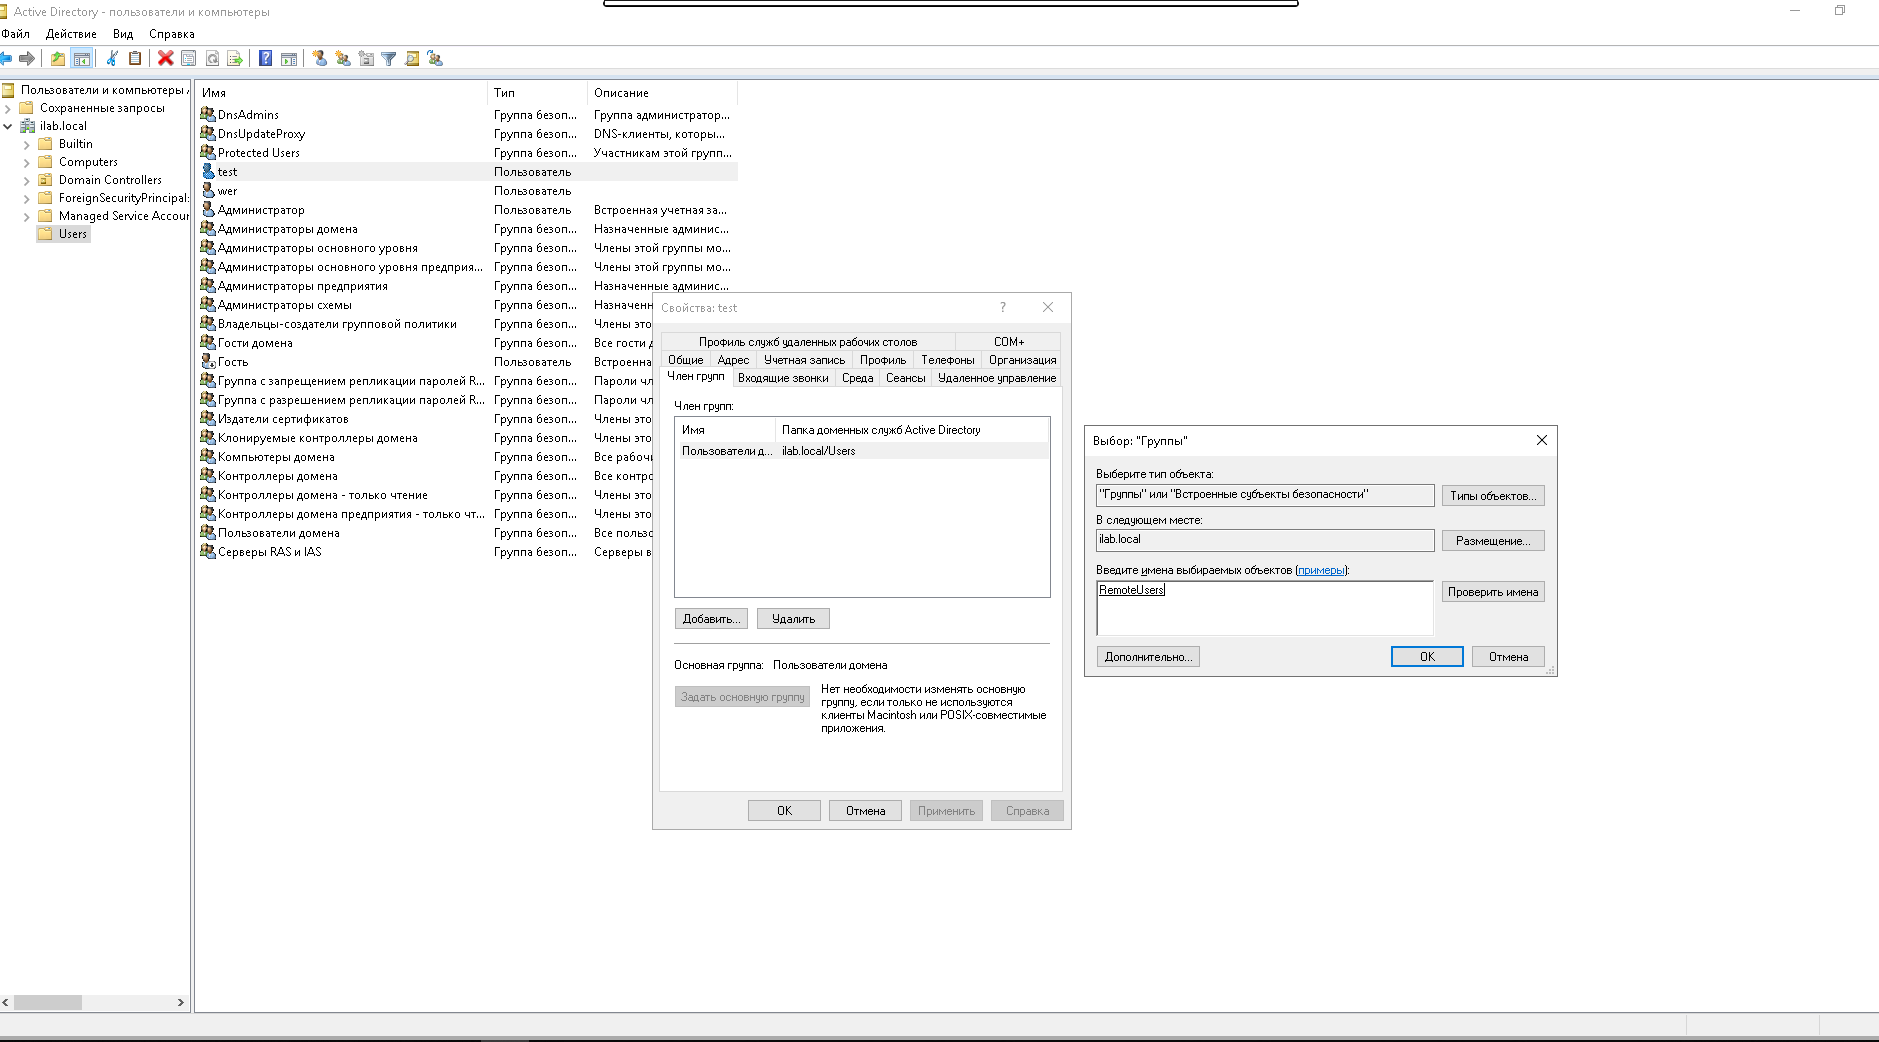This screenshot has height=1042, width=1879.
Task: Click the test user icon in list
Action: pos(208,172)
